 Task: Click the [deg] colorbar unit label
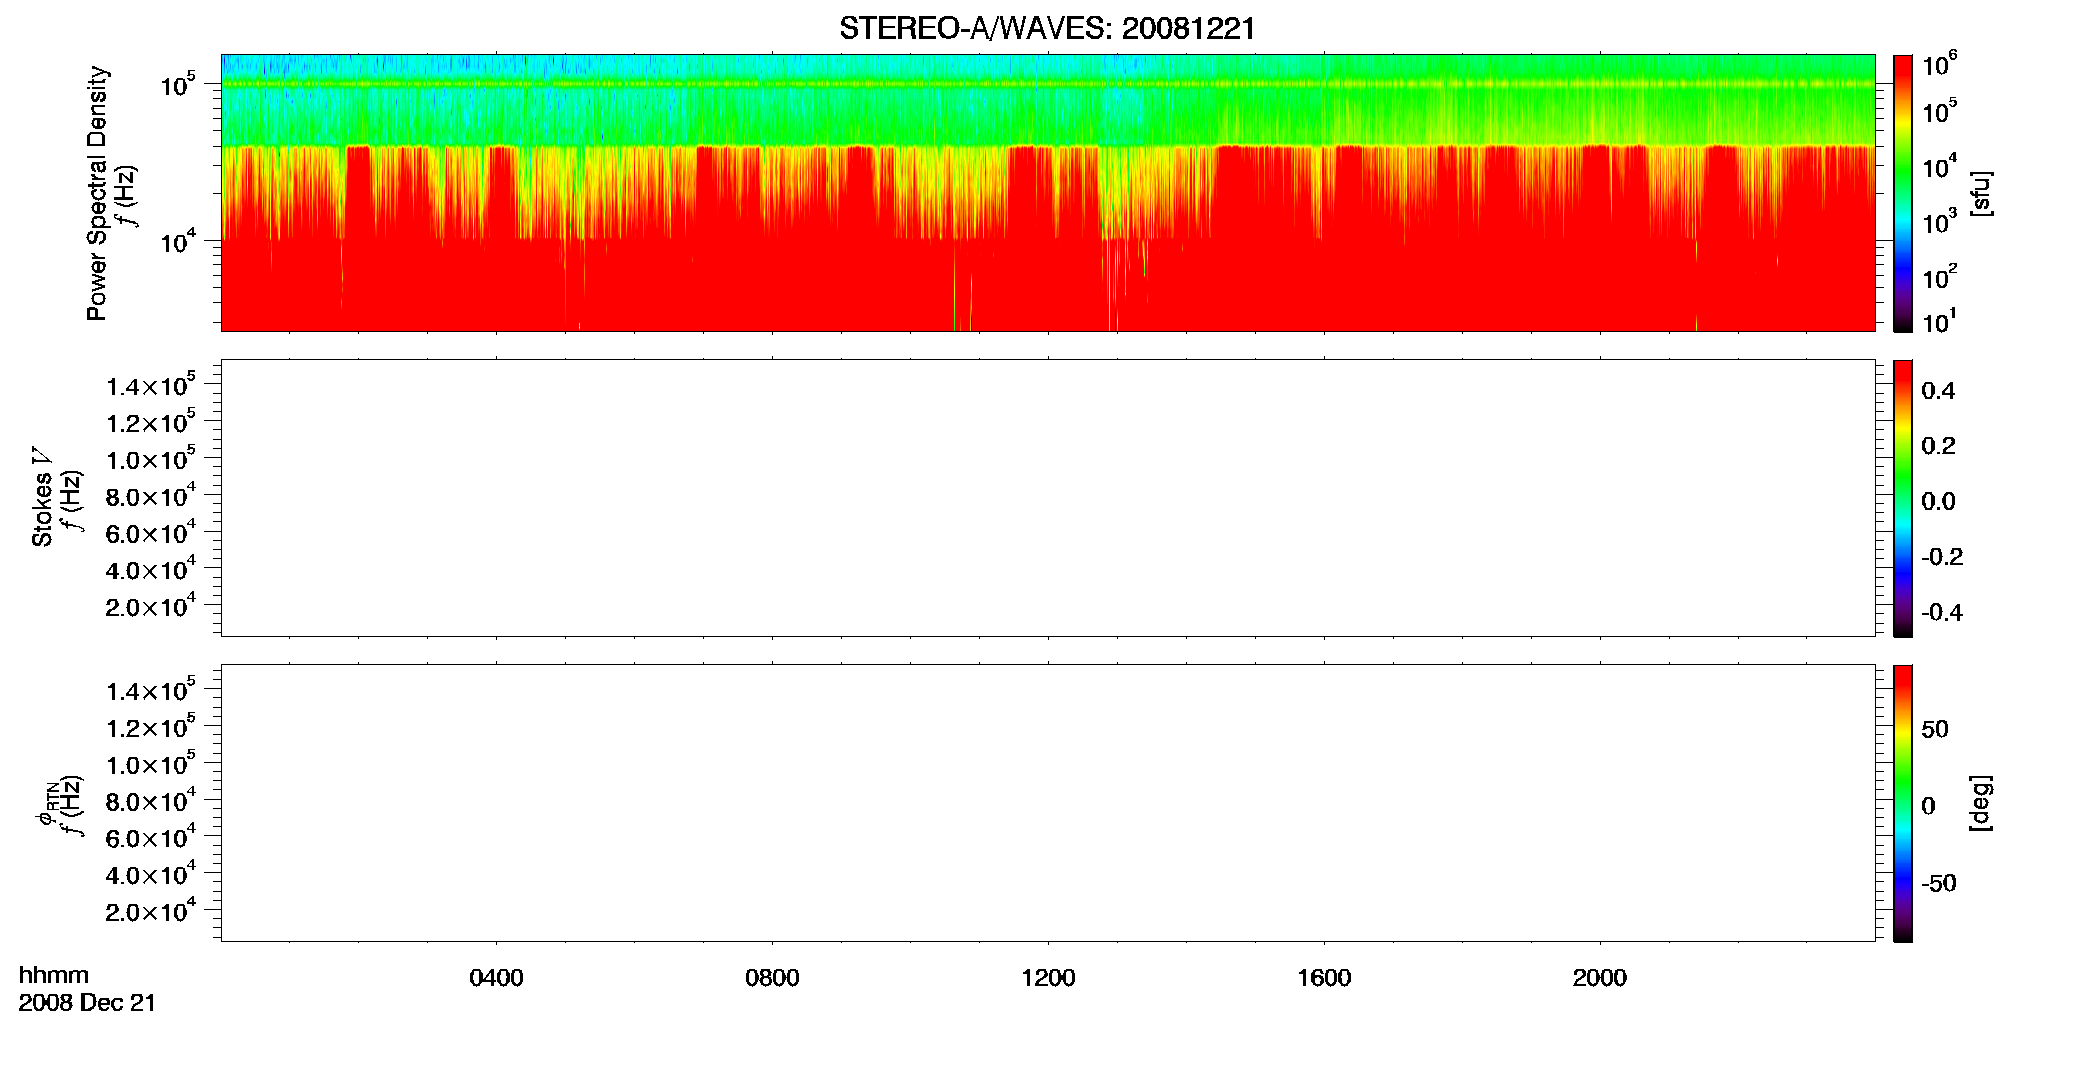tap(1980, 803)
